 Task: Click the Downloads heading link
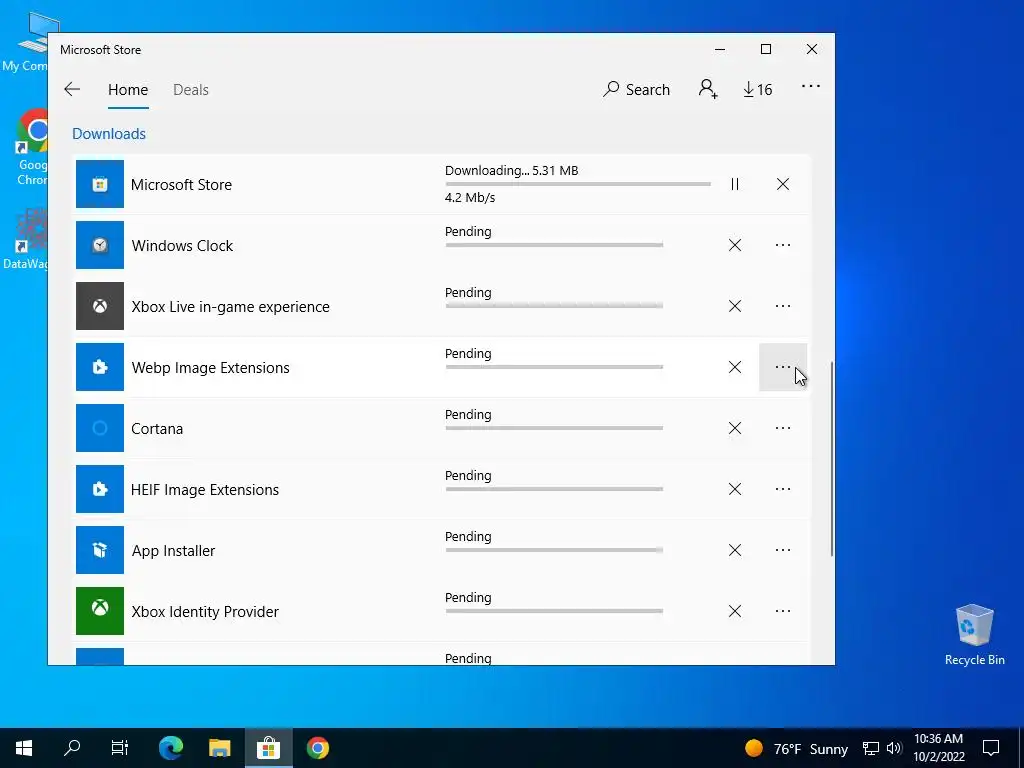point(109,134)
